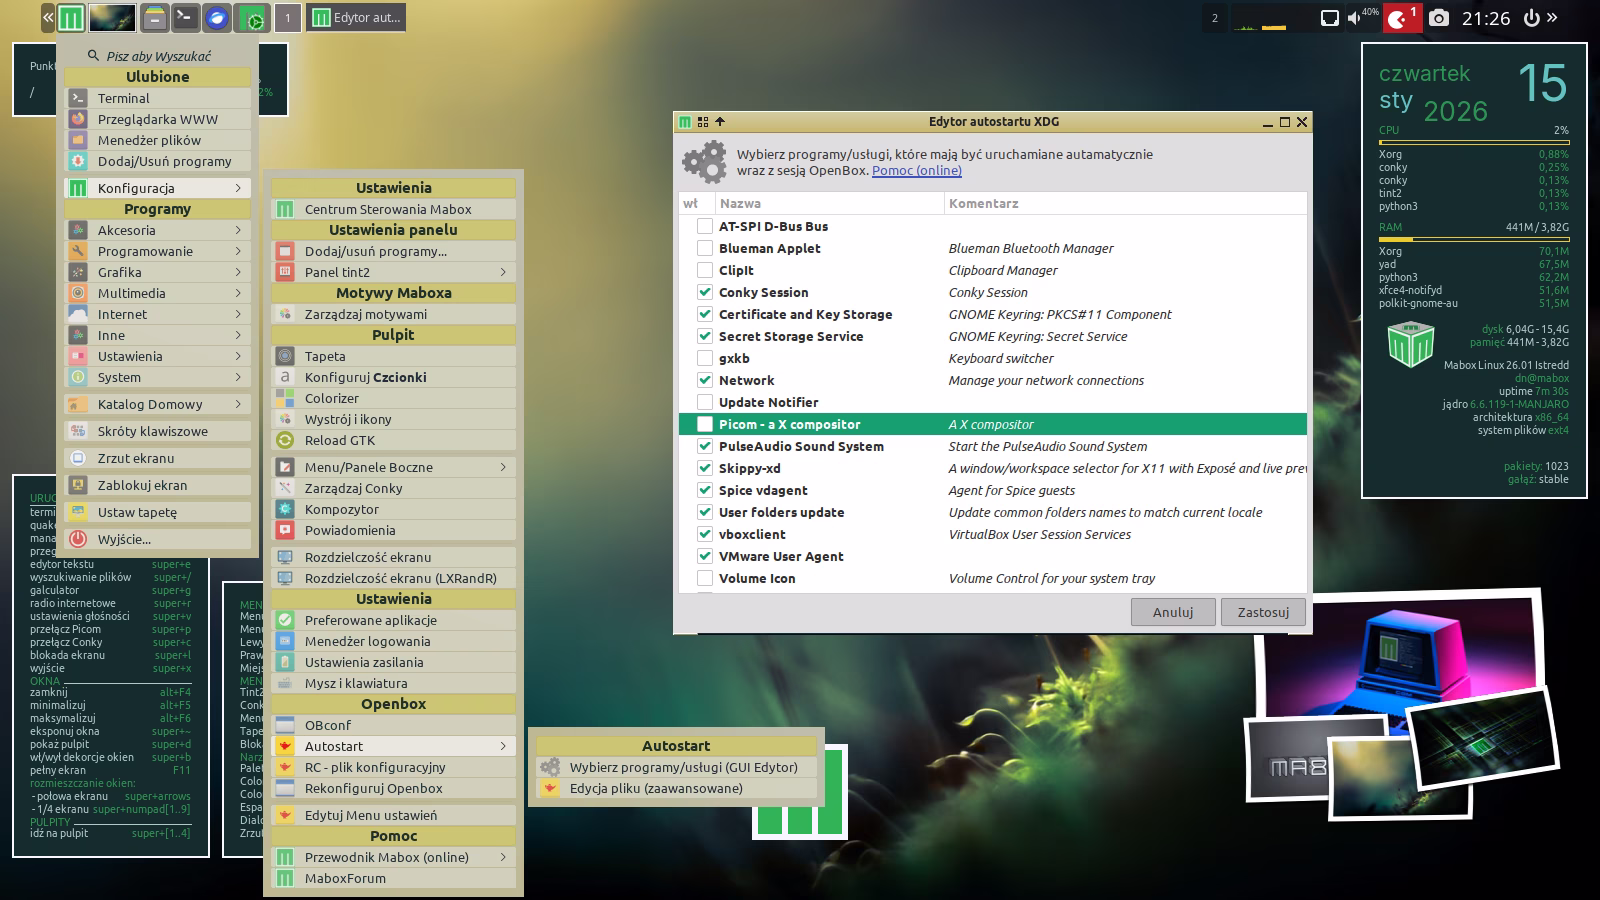Image resolution: width=1600 pixels, height=900 pixels.
Task: Follow the Pomoc (online) link
Action: [916, 171]
